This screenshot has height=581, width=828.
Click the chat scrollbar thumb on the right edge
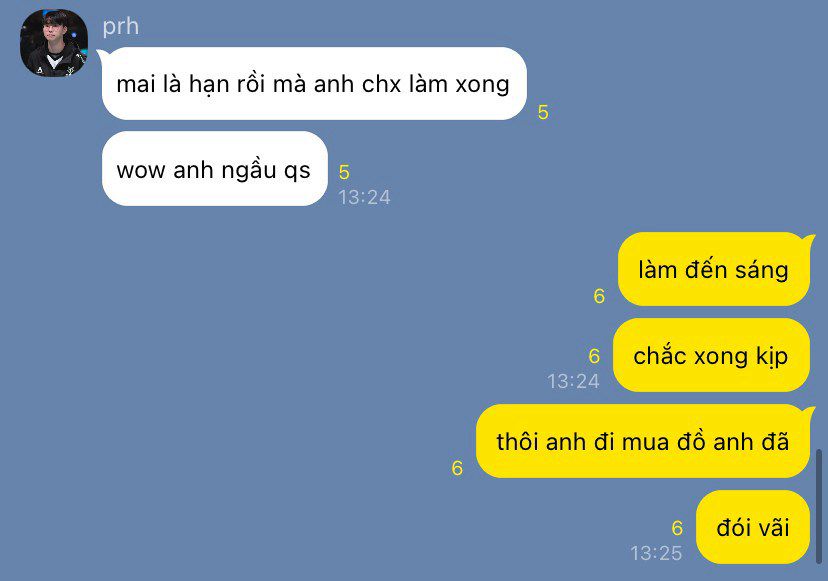click(x=819, y=506)
